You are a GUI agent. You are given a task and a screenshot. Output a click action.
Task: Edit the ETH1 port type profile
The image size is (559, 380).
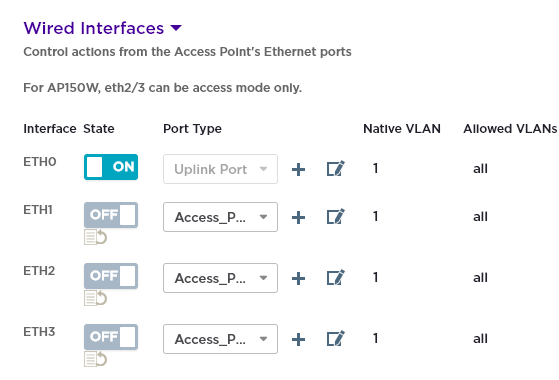(x=335, y=217)
